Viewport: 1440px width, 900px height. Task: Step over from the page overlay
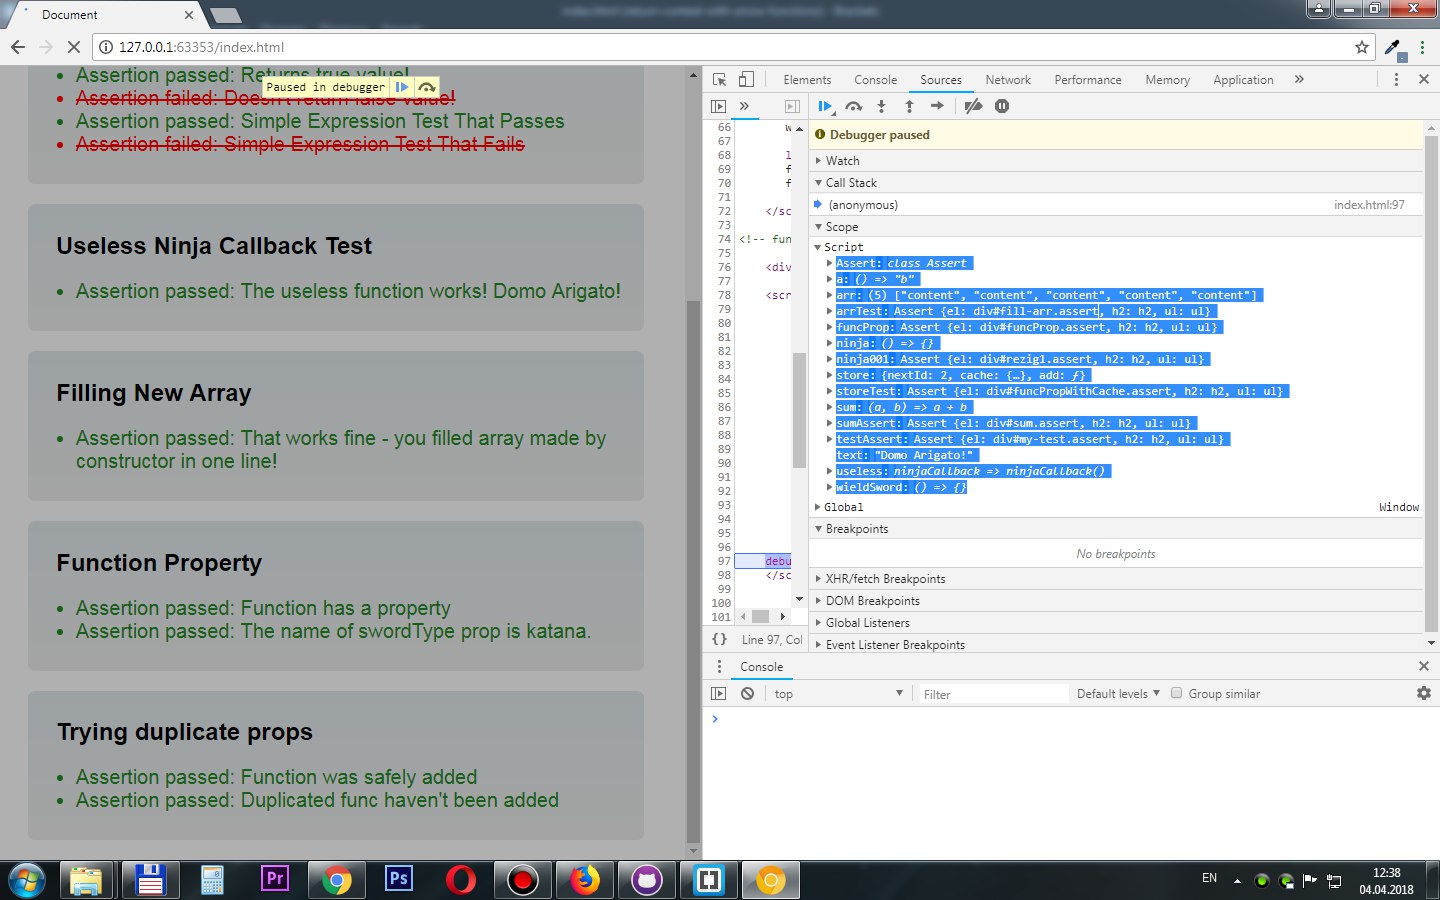(427, 87)
